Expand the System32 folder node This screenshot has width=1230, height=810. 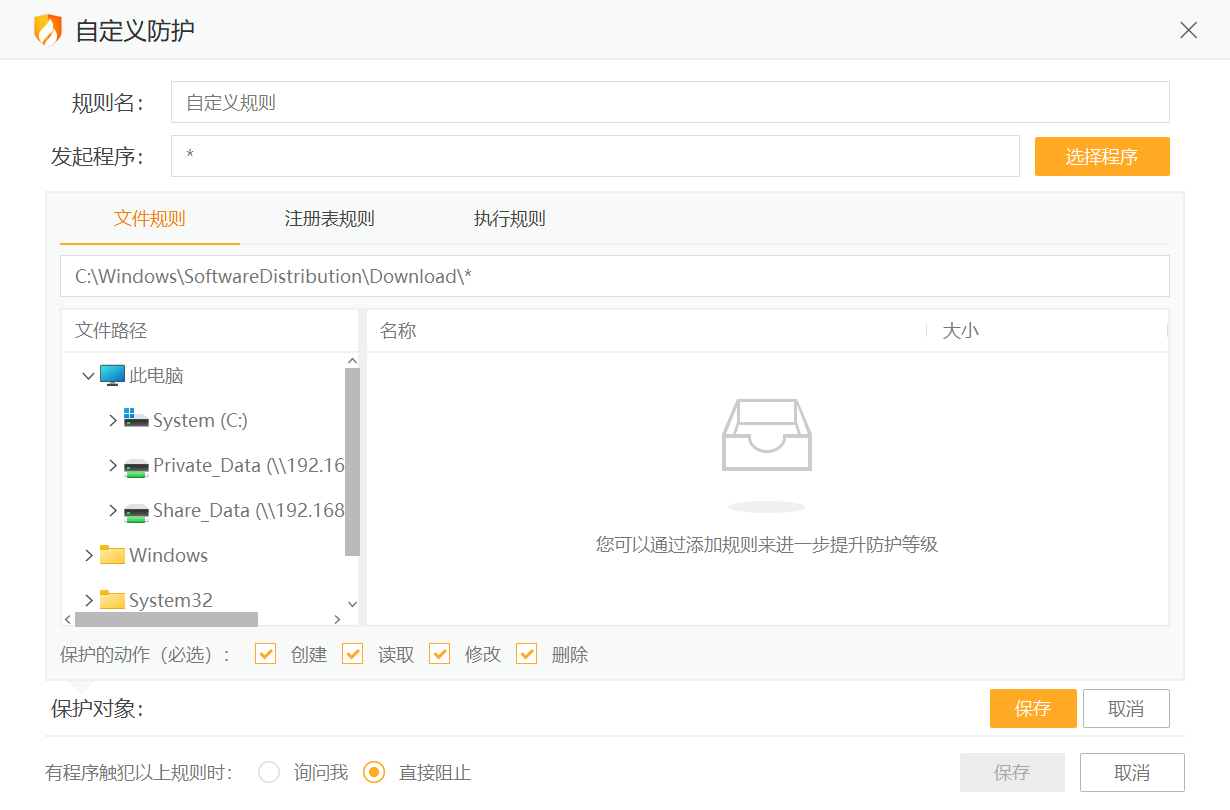click(88, 600)
